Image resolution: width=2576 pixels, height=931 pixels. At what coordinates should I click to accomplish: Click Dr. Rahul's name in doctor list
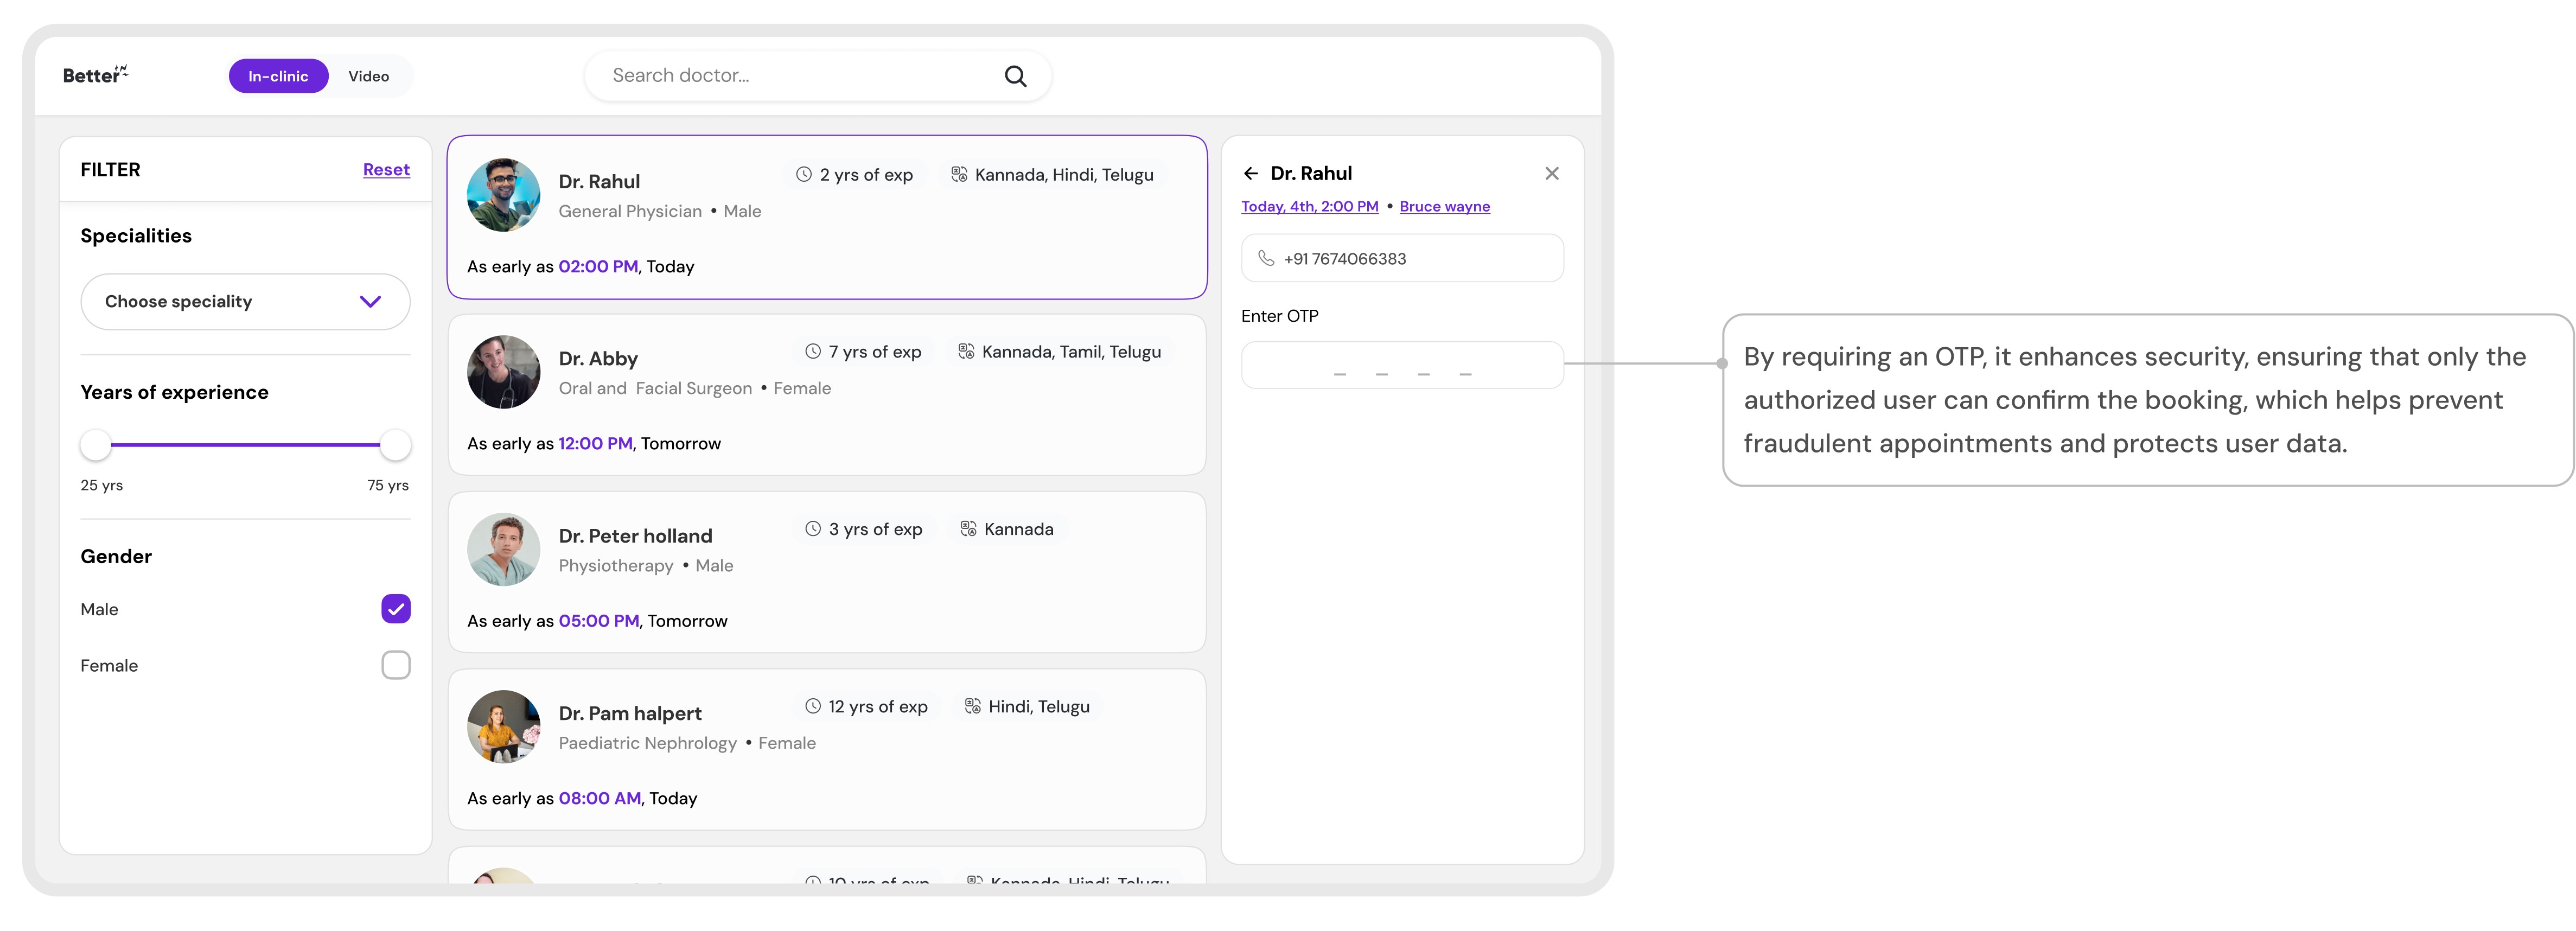click(599, 182)
